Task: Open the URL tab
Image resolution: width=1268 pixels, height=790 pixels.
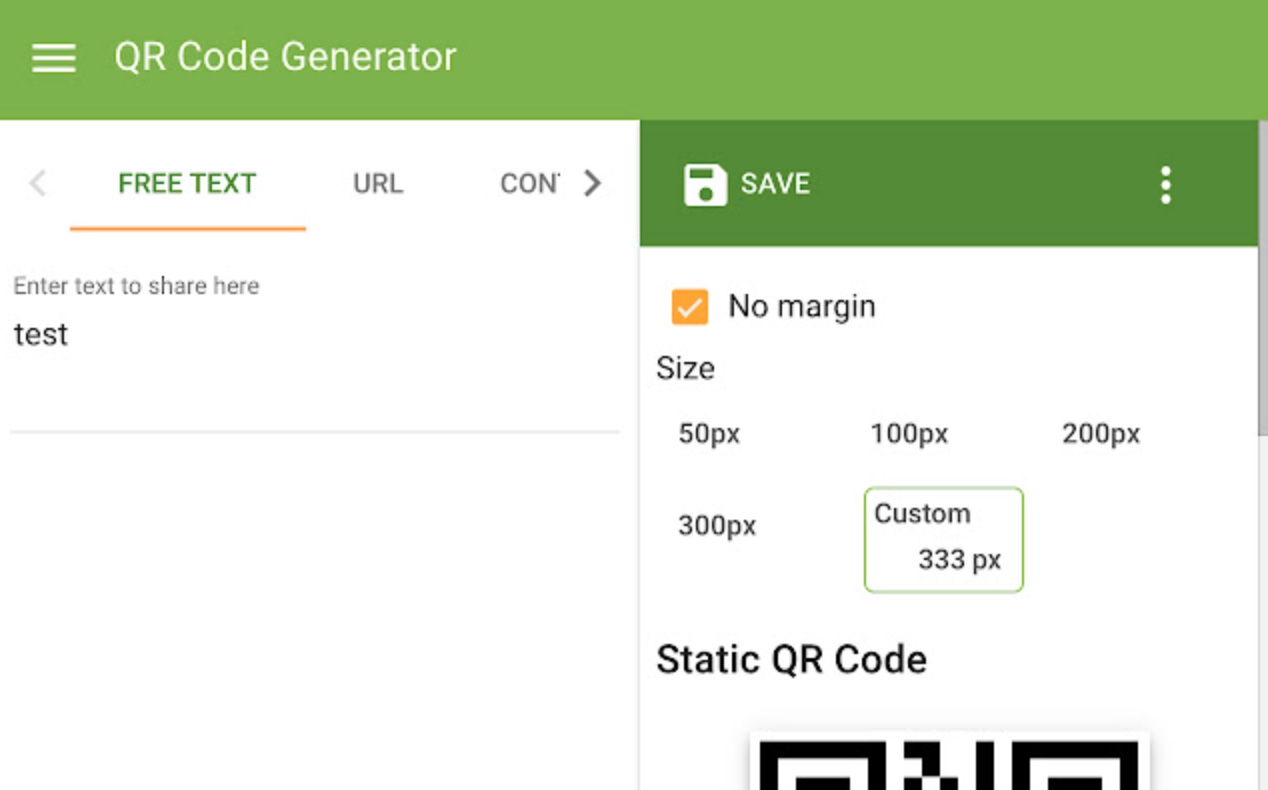Action: [378, 184]
